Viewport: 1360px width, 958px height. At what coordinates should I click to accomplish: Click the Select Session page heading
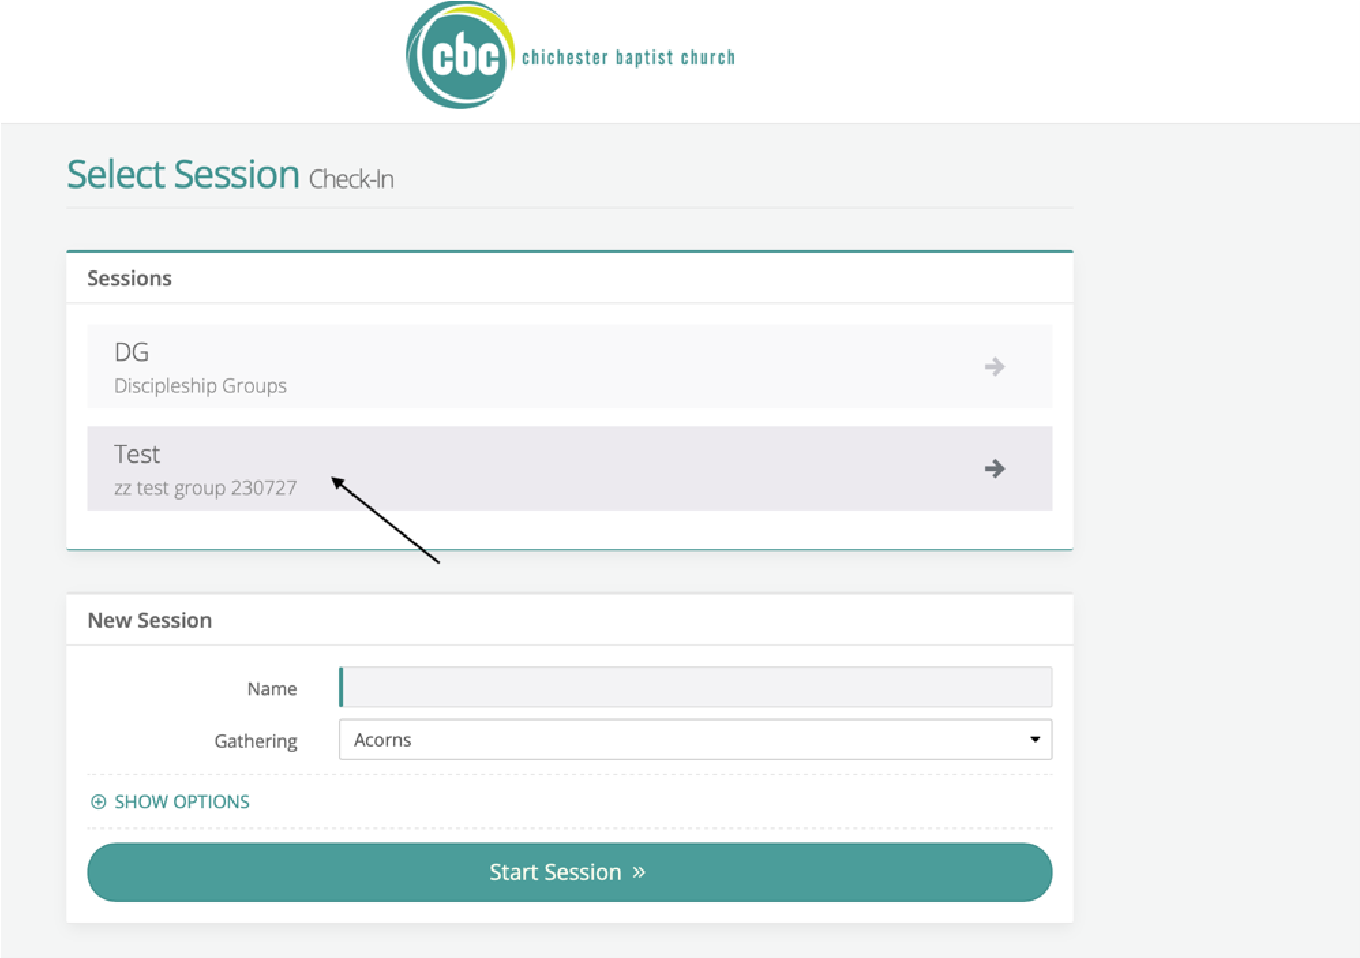click(183, 175)
